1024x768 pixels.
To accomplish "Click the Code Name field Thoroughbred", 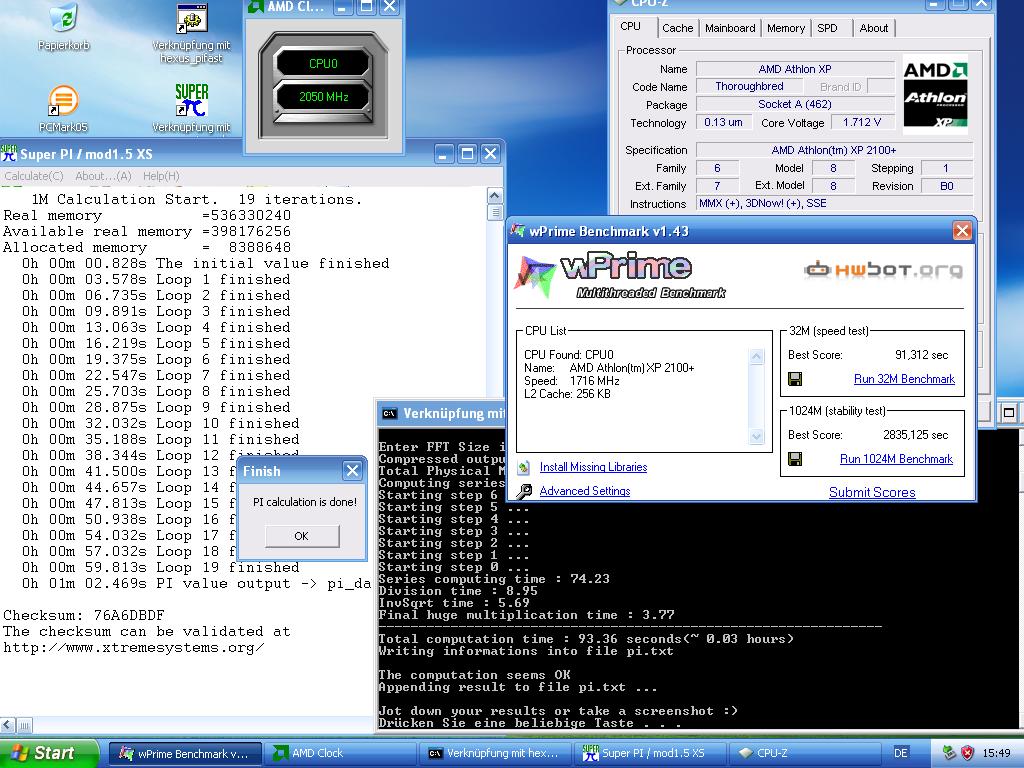I will (x=749, y=86).
